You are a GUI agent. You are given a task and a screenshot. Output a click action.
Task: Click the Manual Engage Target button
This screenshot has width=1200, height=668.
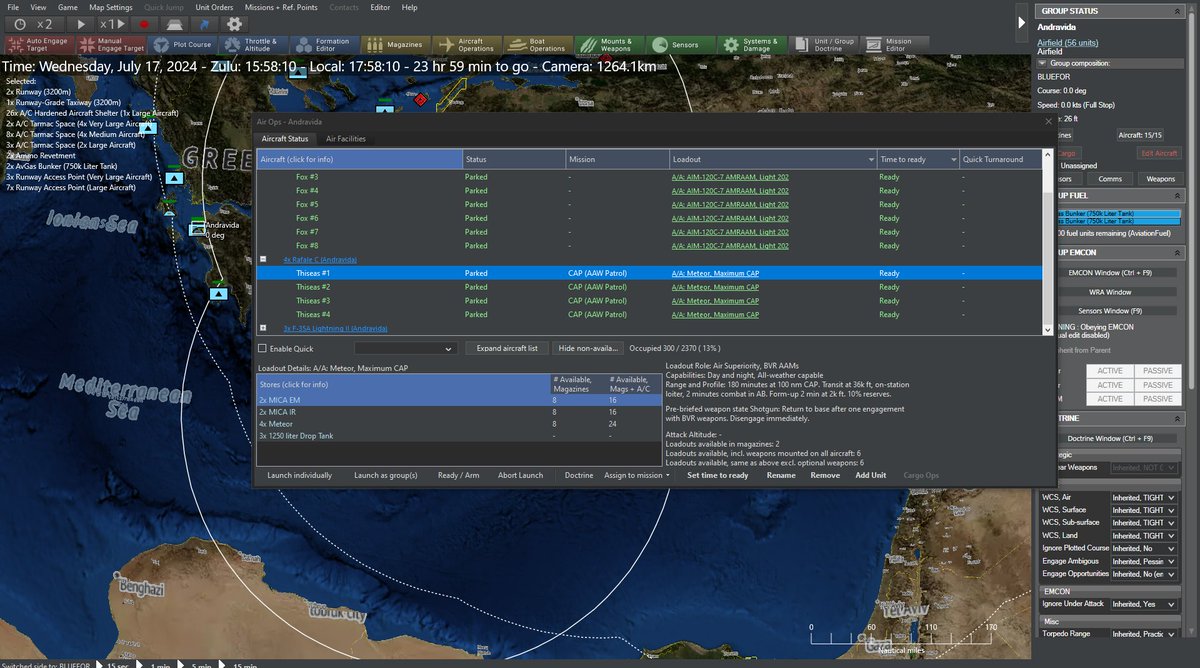tap(110, 44)
